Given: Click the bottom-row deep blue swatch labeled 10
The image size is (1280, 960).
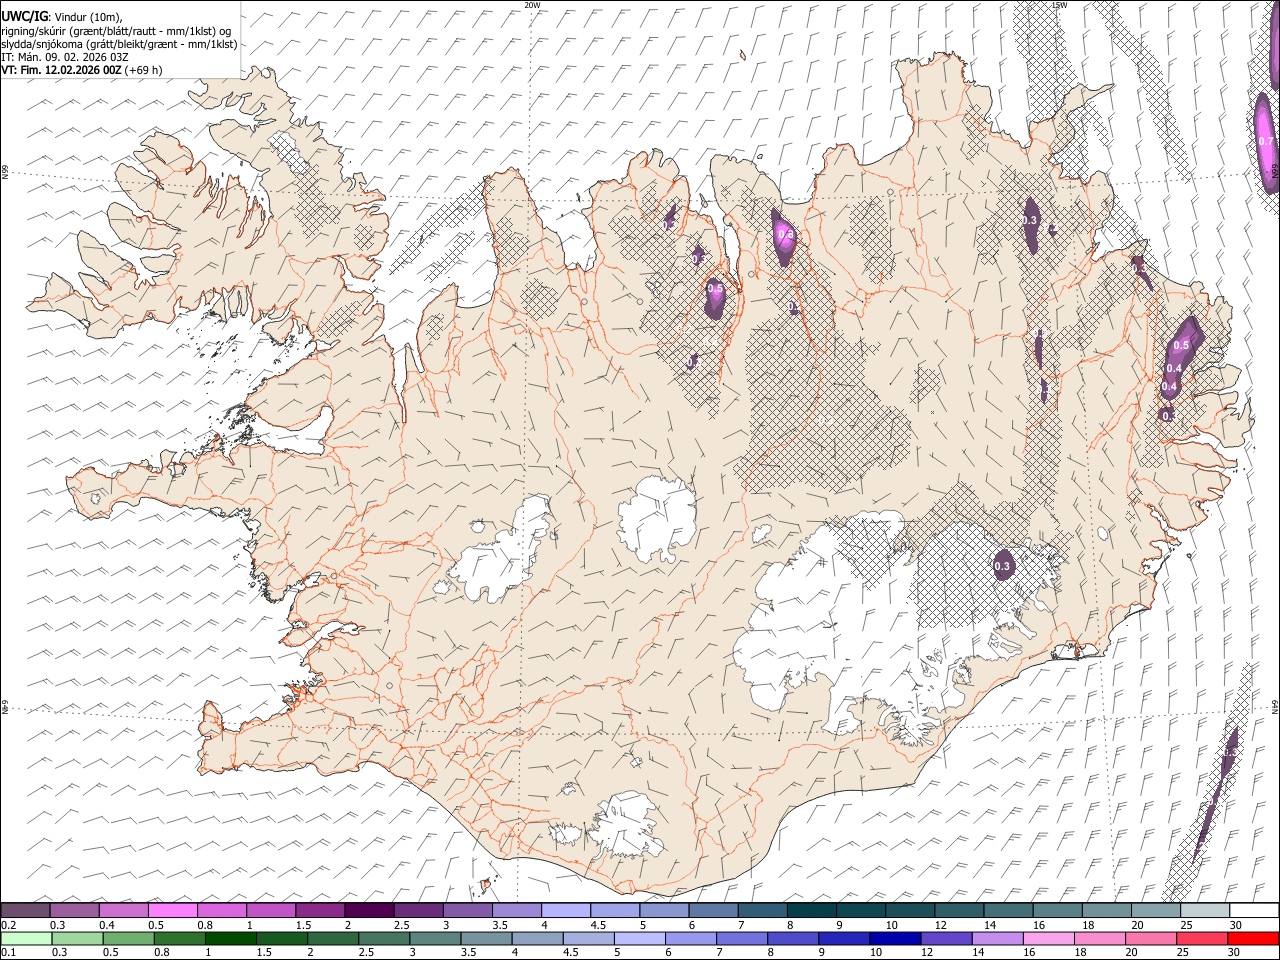Looking at the screenshot, I should click(895, 938).
